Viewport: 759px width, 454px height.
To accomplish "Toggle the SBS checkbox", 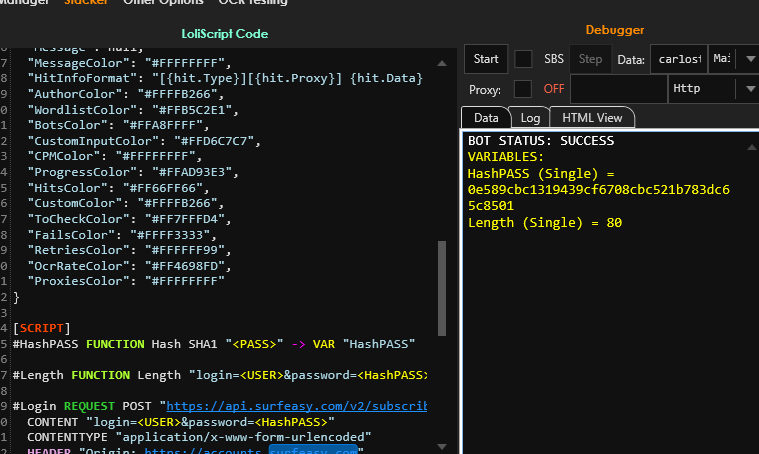I will 523,59.
